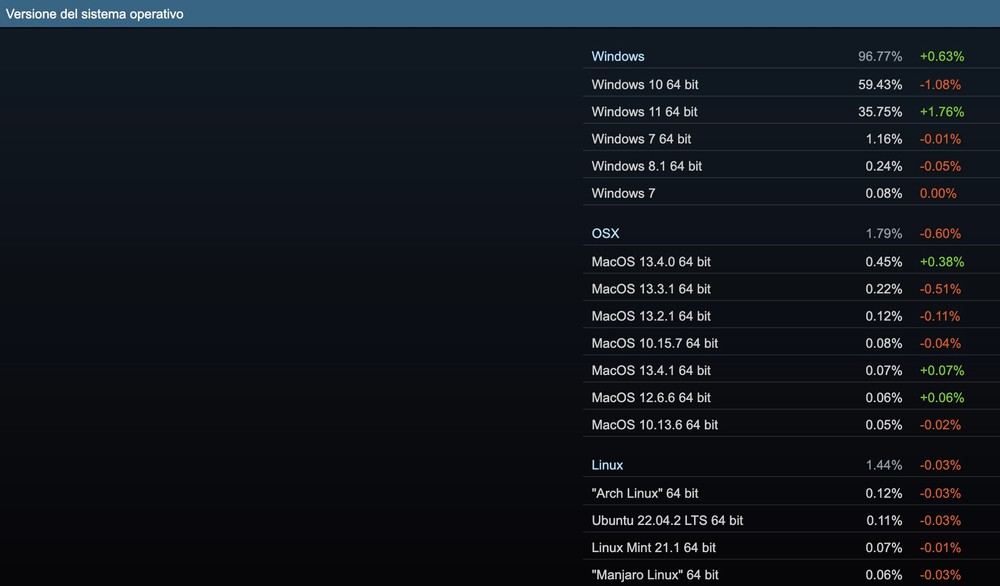Screen dimensions: 1000x586
Task: Select the -0.04% change value
Action: click(x=940, y=343)
